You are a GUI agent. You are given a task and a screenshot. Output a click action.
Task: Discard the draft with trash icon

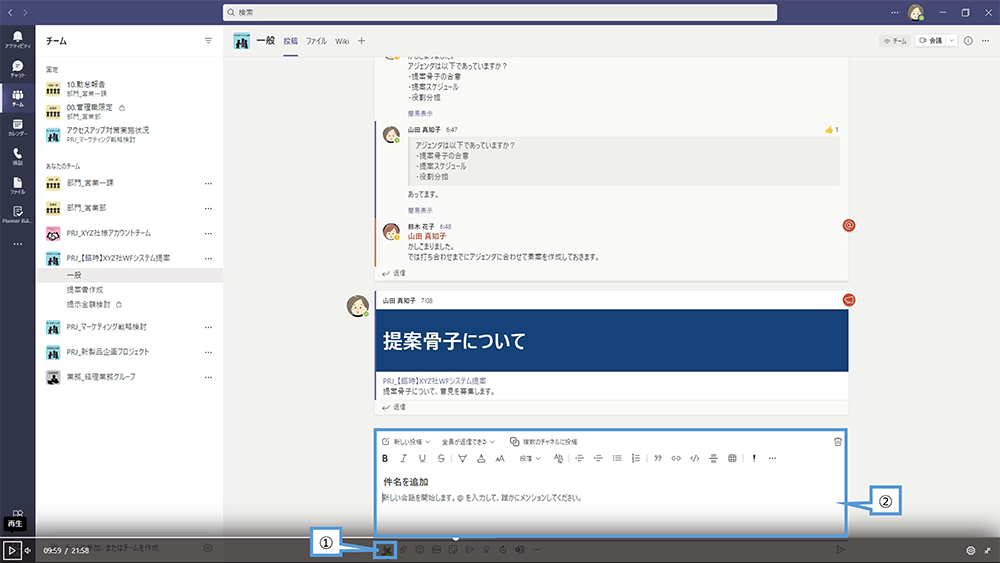(838, 441)
